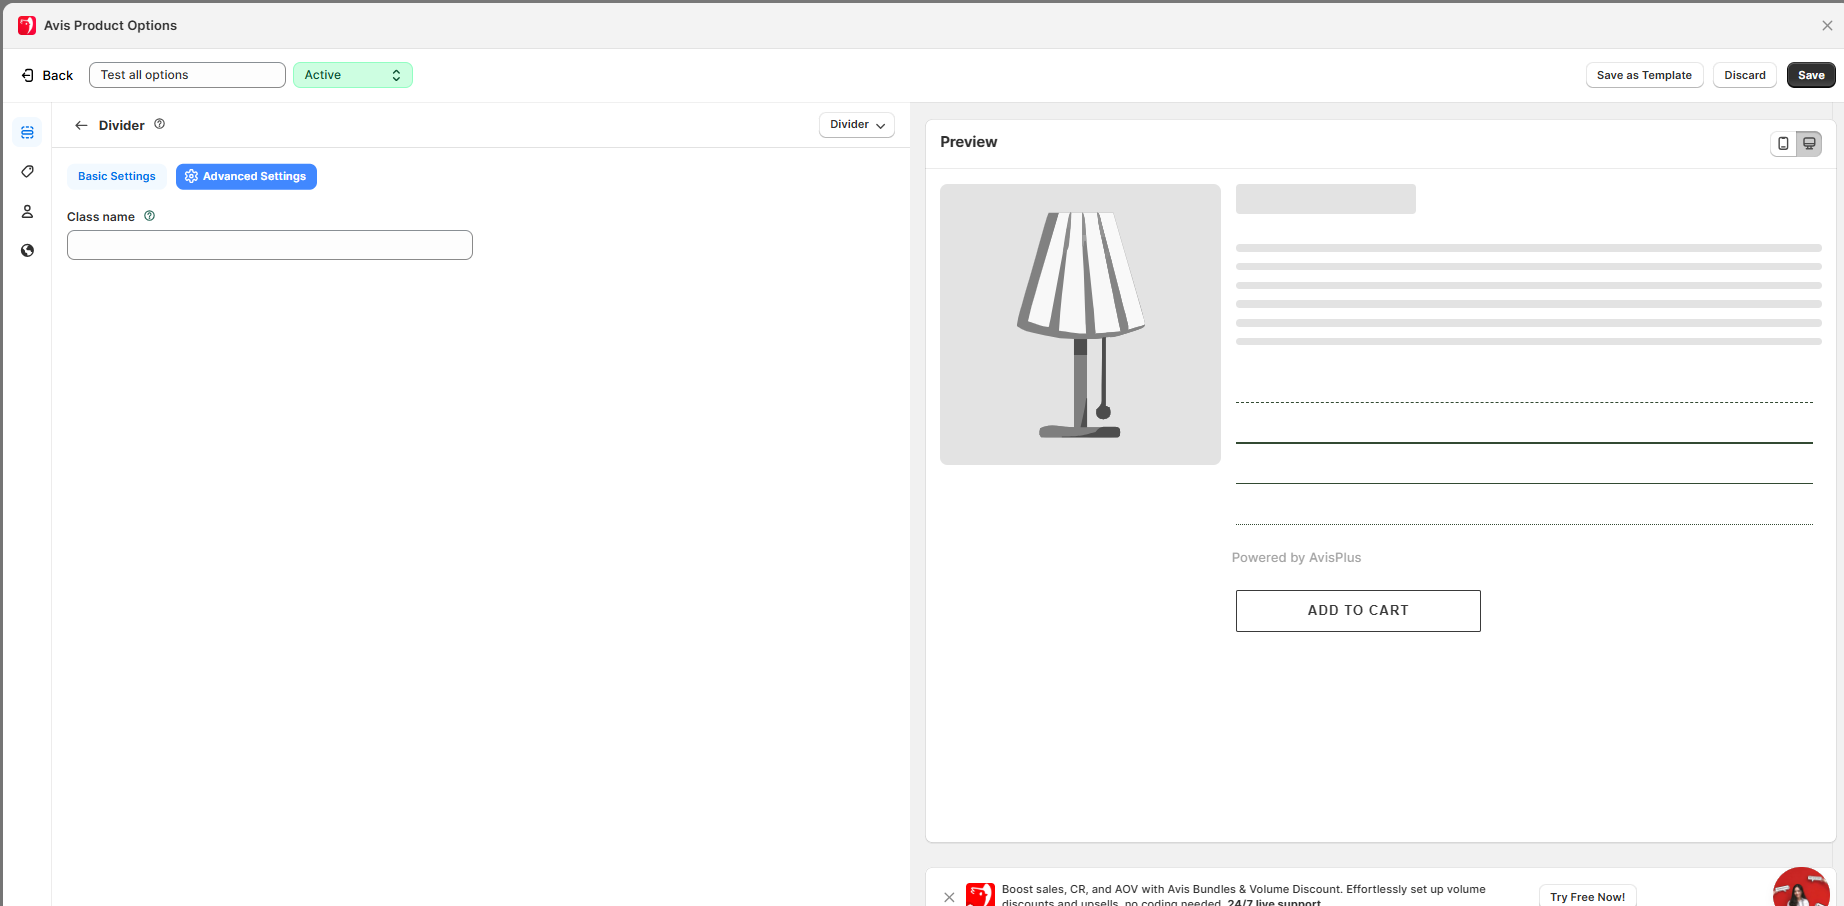Click the globe icon in sidebar
Viewport: 1844px width, 906px height.
[27, 250]
